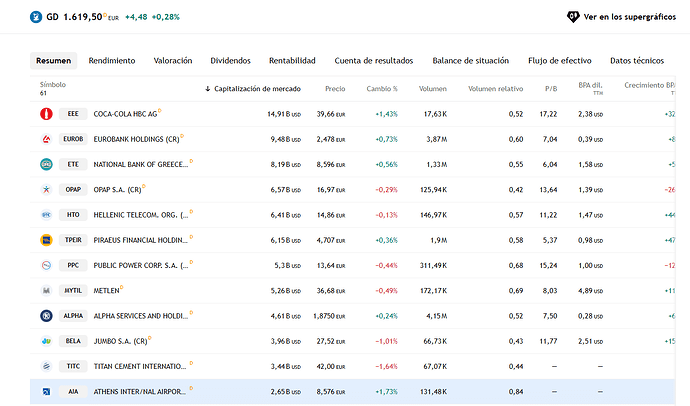The width and height of the screenshot is (690, 406).
Task: Switch to the Dividendos tab
Action: click(230, 61)
